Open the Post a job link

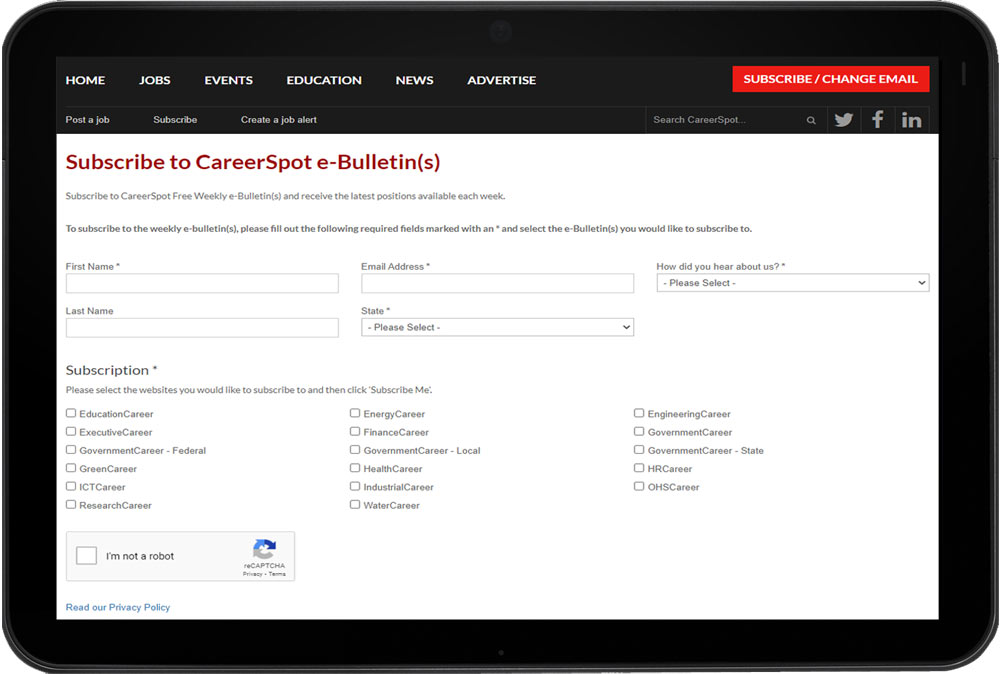coord(87,120)
